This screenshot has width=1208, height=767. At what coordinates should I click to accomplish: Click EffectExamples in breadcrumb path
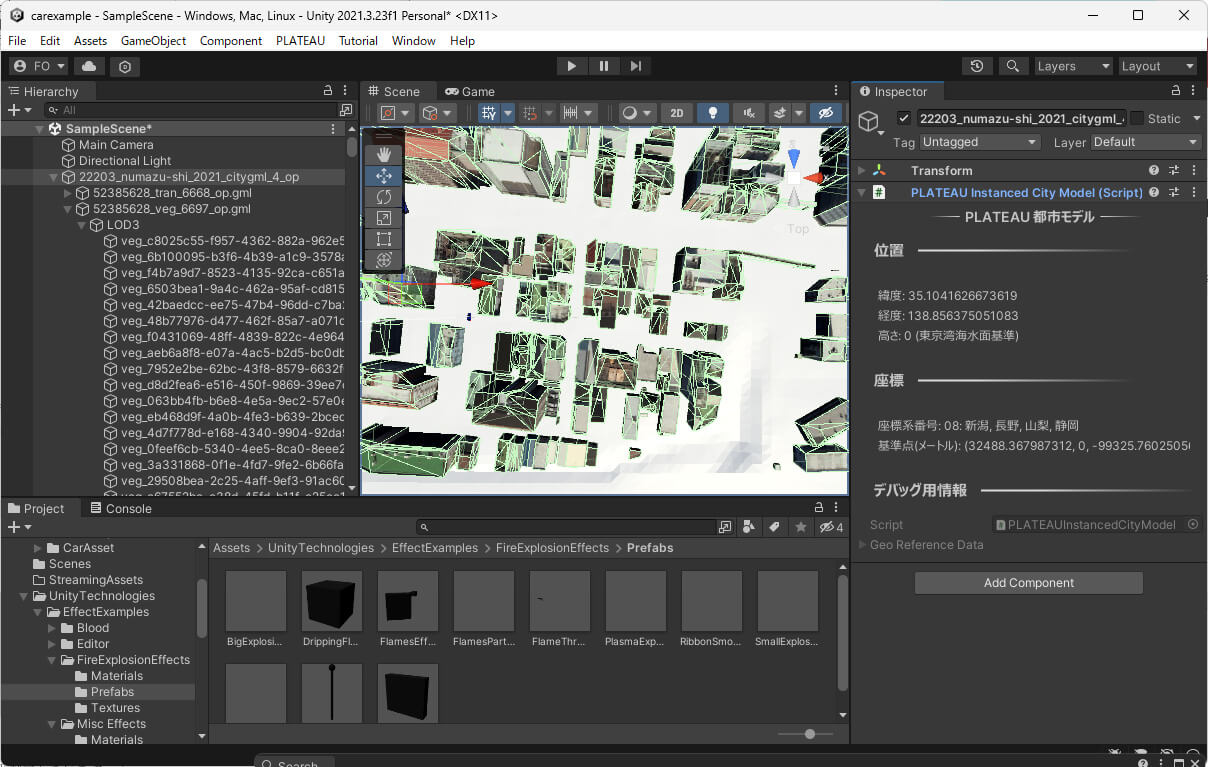435,548
